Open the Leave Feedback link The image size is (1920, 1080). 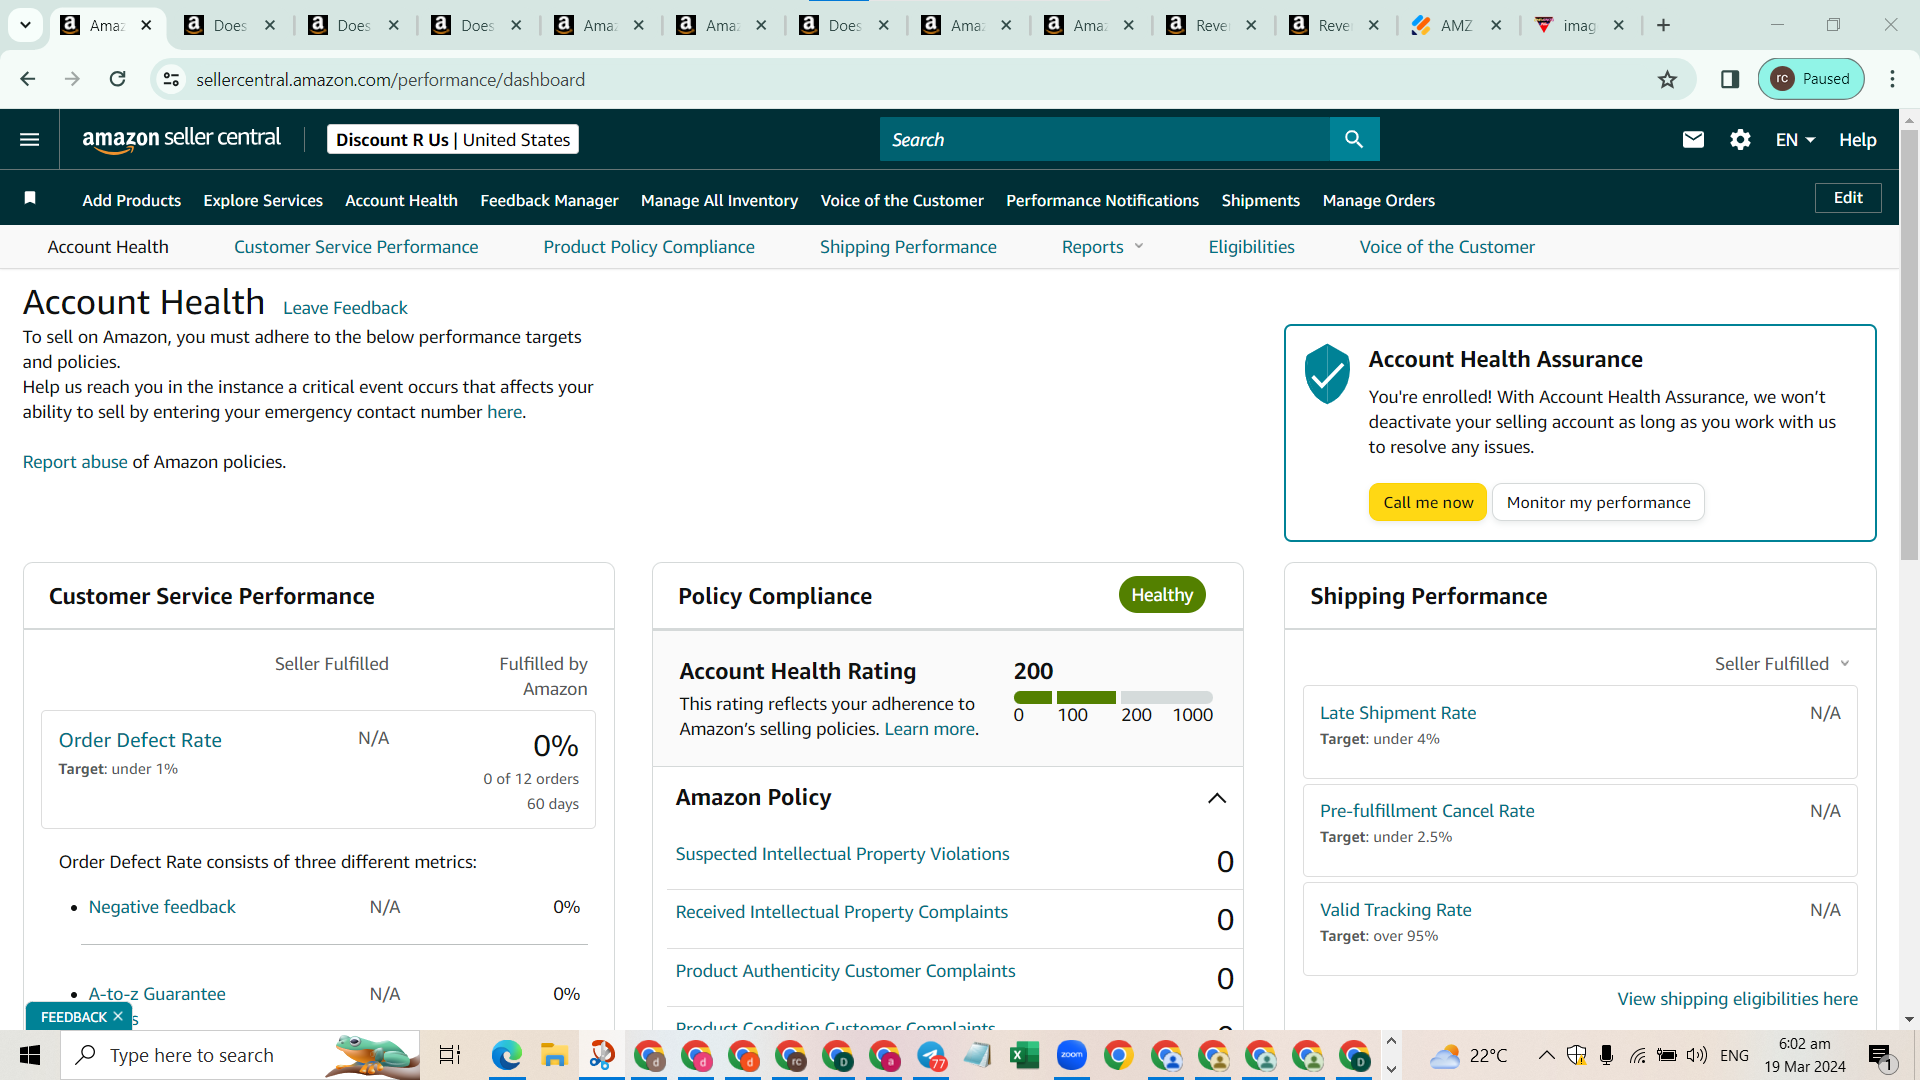click(x=345, y=308)
